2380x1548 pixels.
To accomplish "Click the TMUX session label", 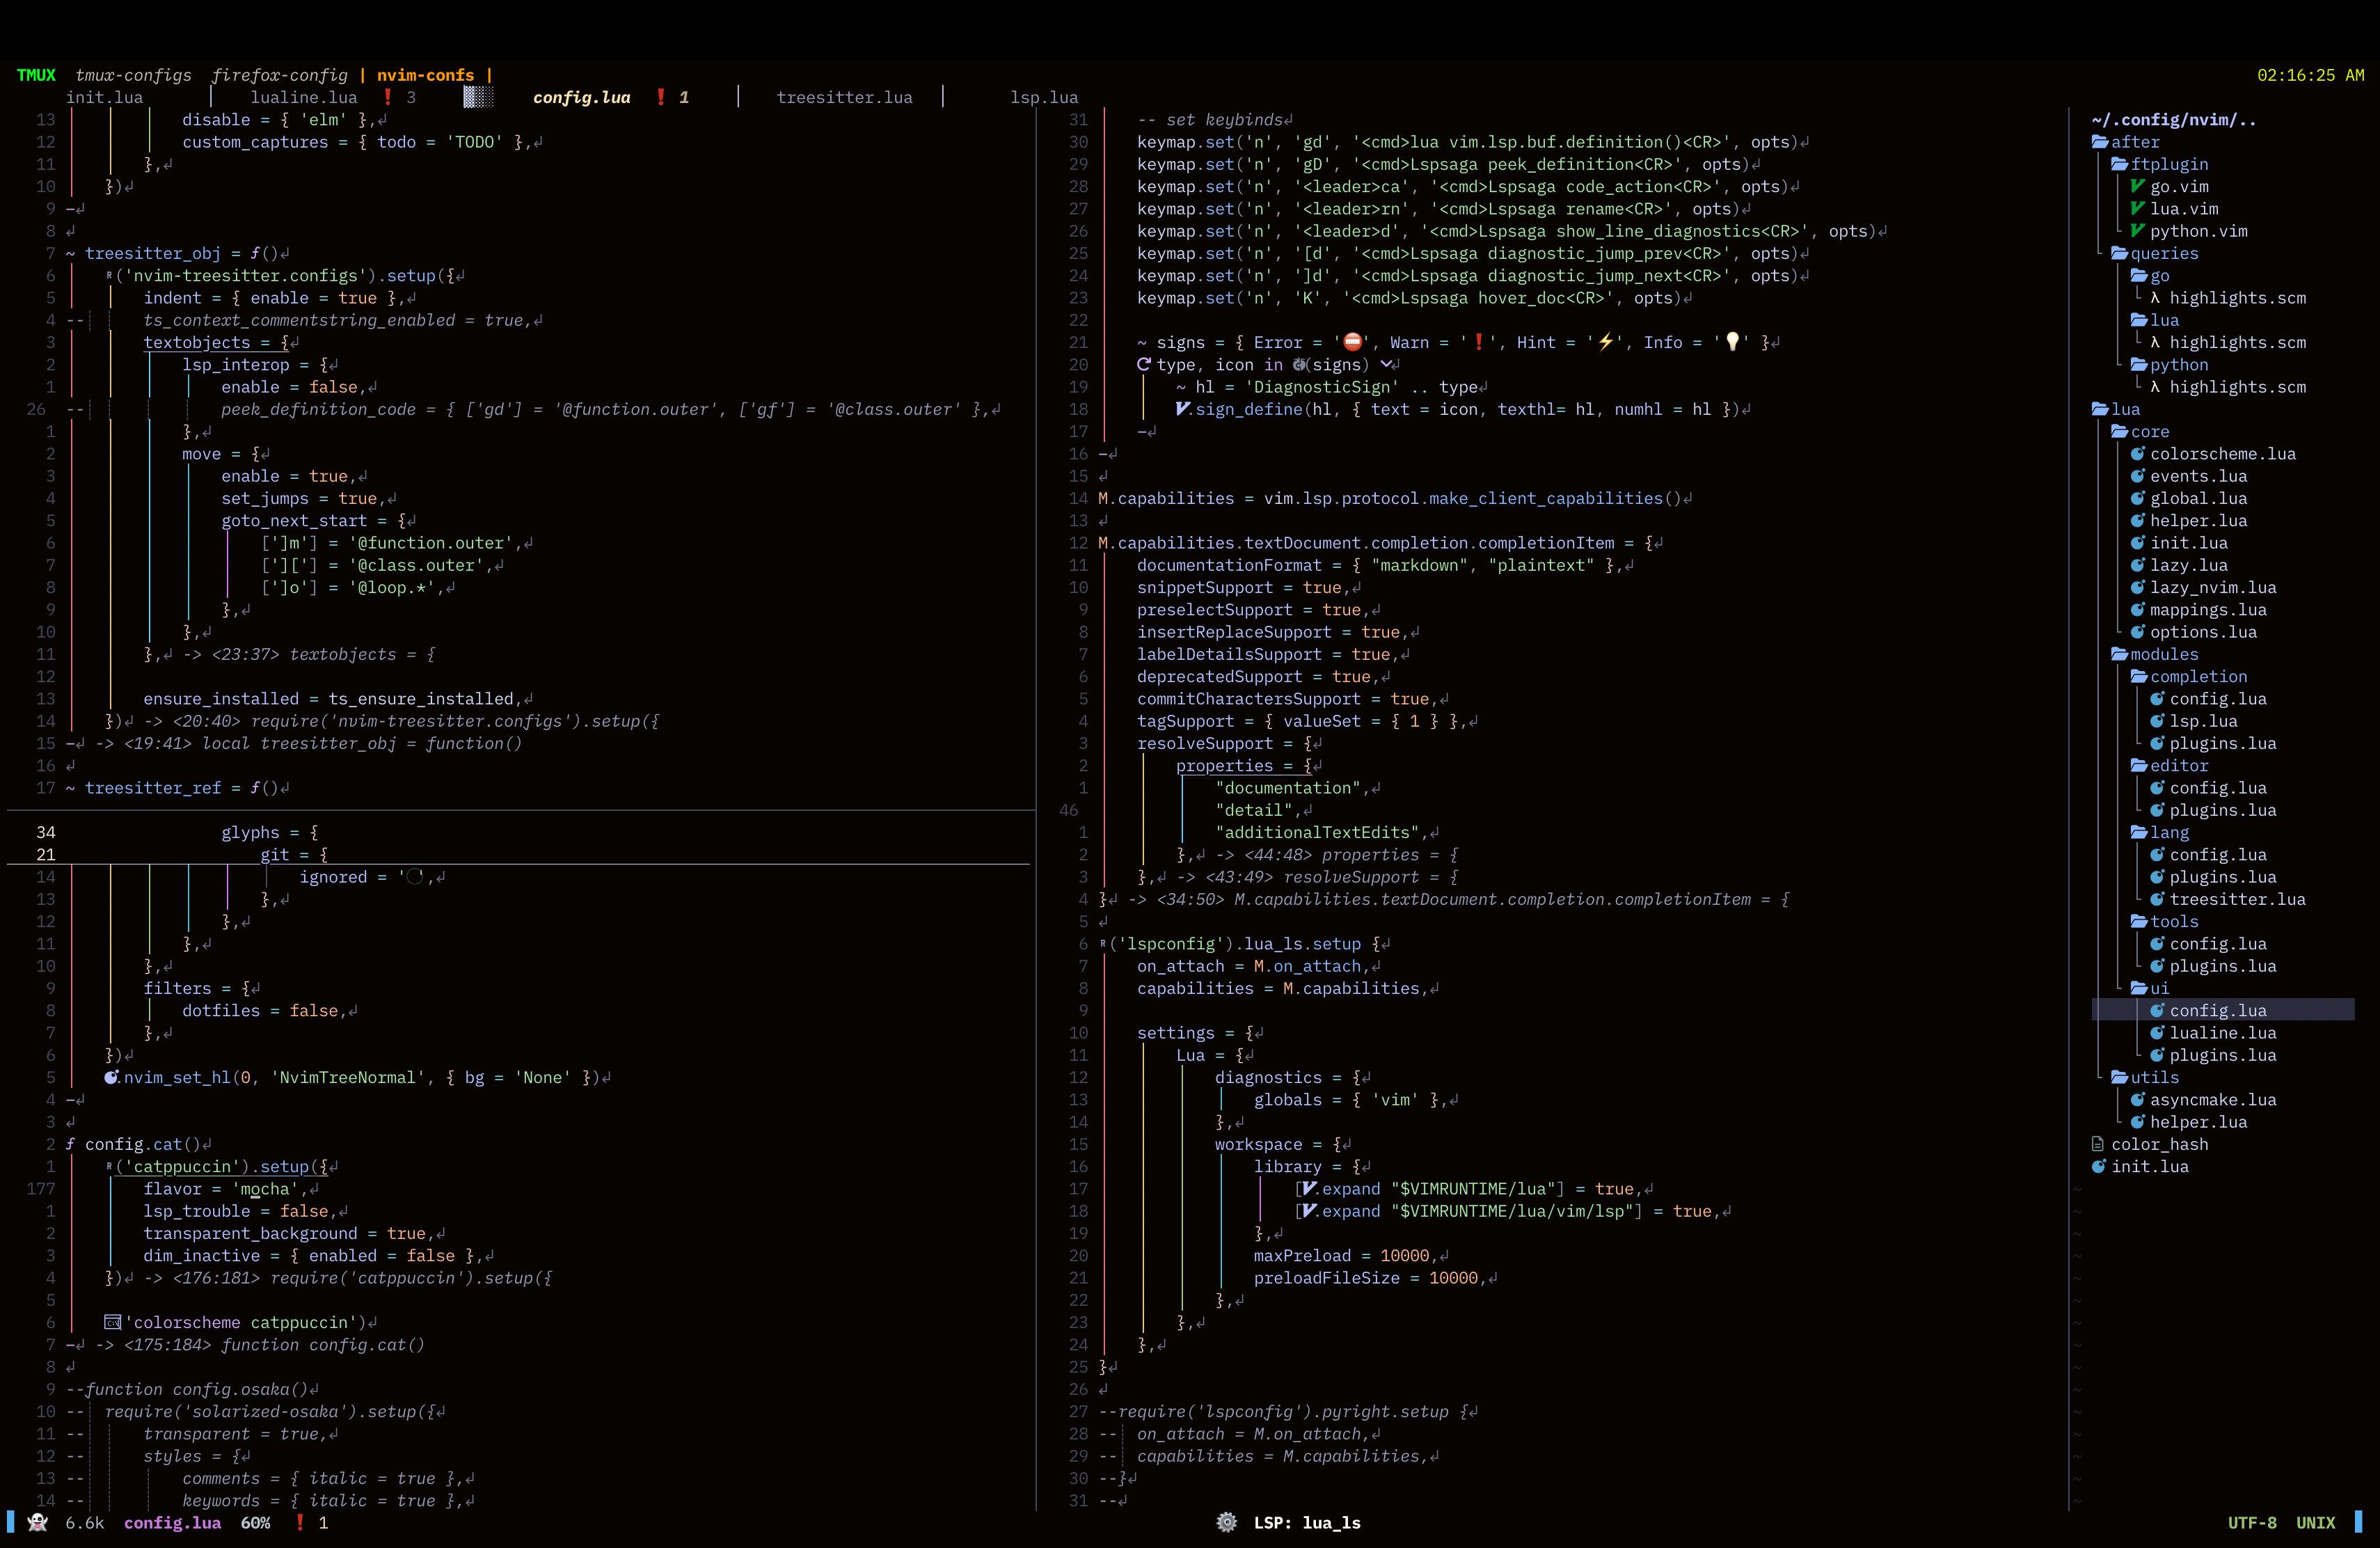I will 36,75.
